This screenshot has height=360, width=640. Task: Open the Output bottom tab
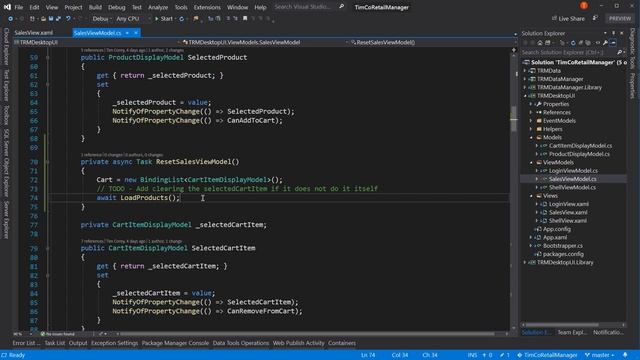pos(78,343)
